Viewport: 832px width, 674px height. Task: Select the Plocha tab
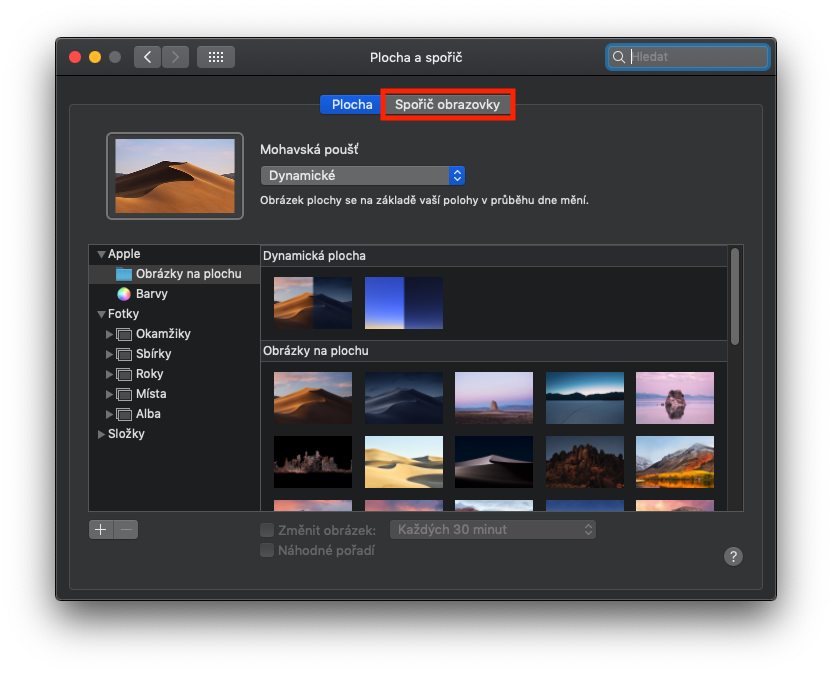pos(351,104)
